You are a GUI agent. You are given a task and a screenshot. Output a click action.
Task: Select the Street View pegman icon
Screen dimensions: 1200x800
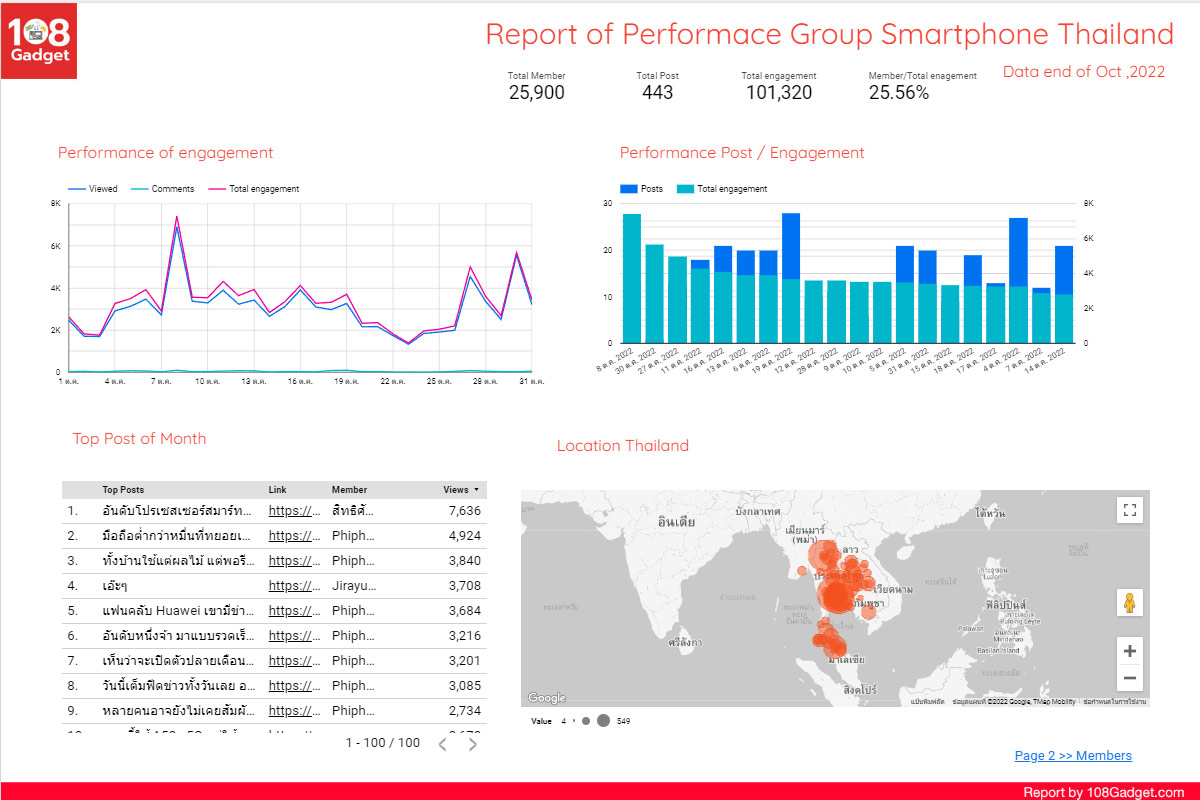1130,603
